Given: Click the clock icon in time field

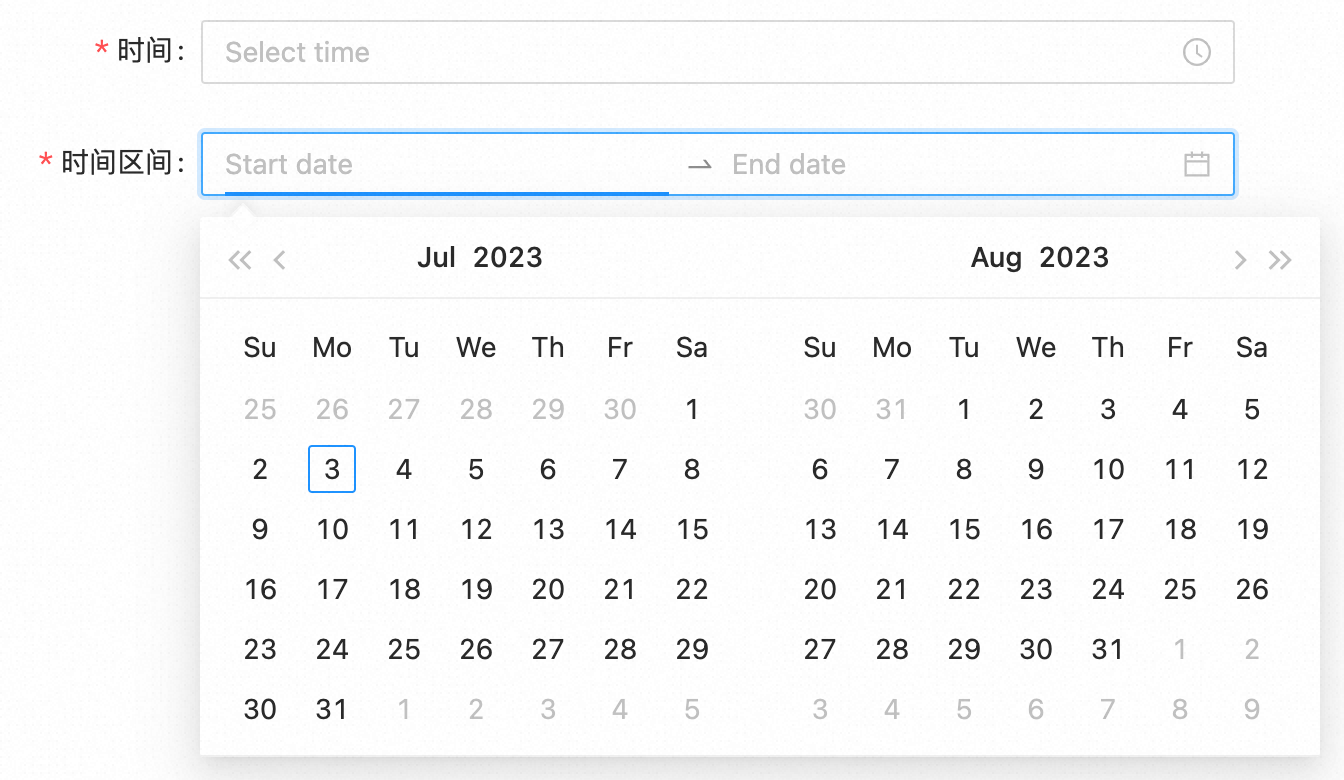Looking at the screenshot, I should pyautogui.click(x=1196, y=52).
